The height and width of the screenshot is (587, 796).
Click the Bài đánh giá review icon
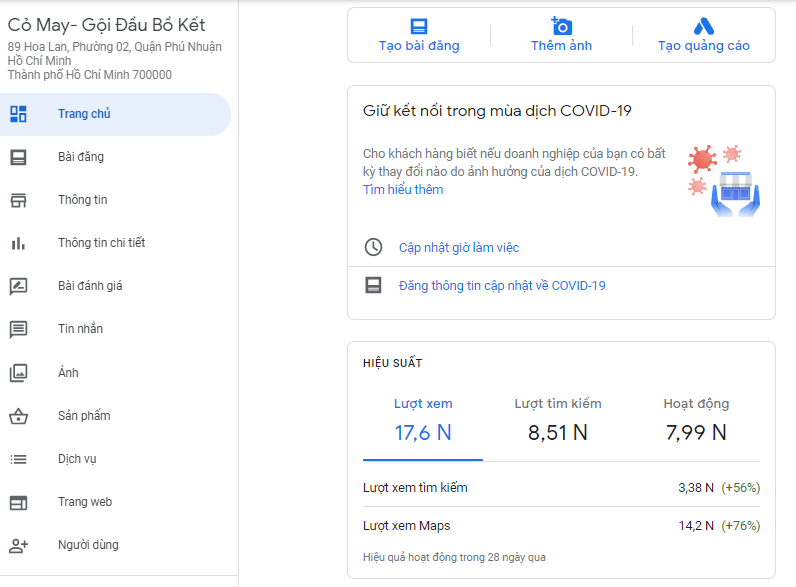click(18, 286)
